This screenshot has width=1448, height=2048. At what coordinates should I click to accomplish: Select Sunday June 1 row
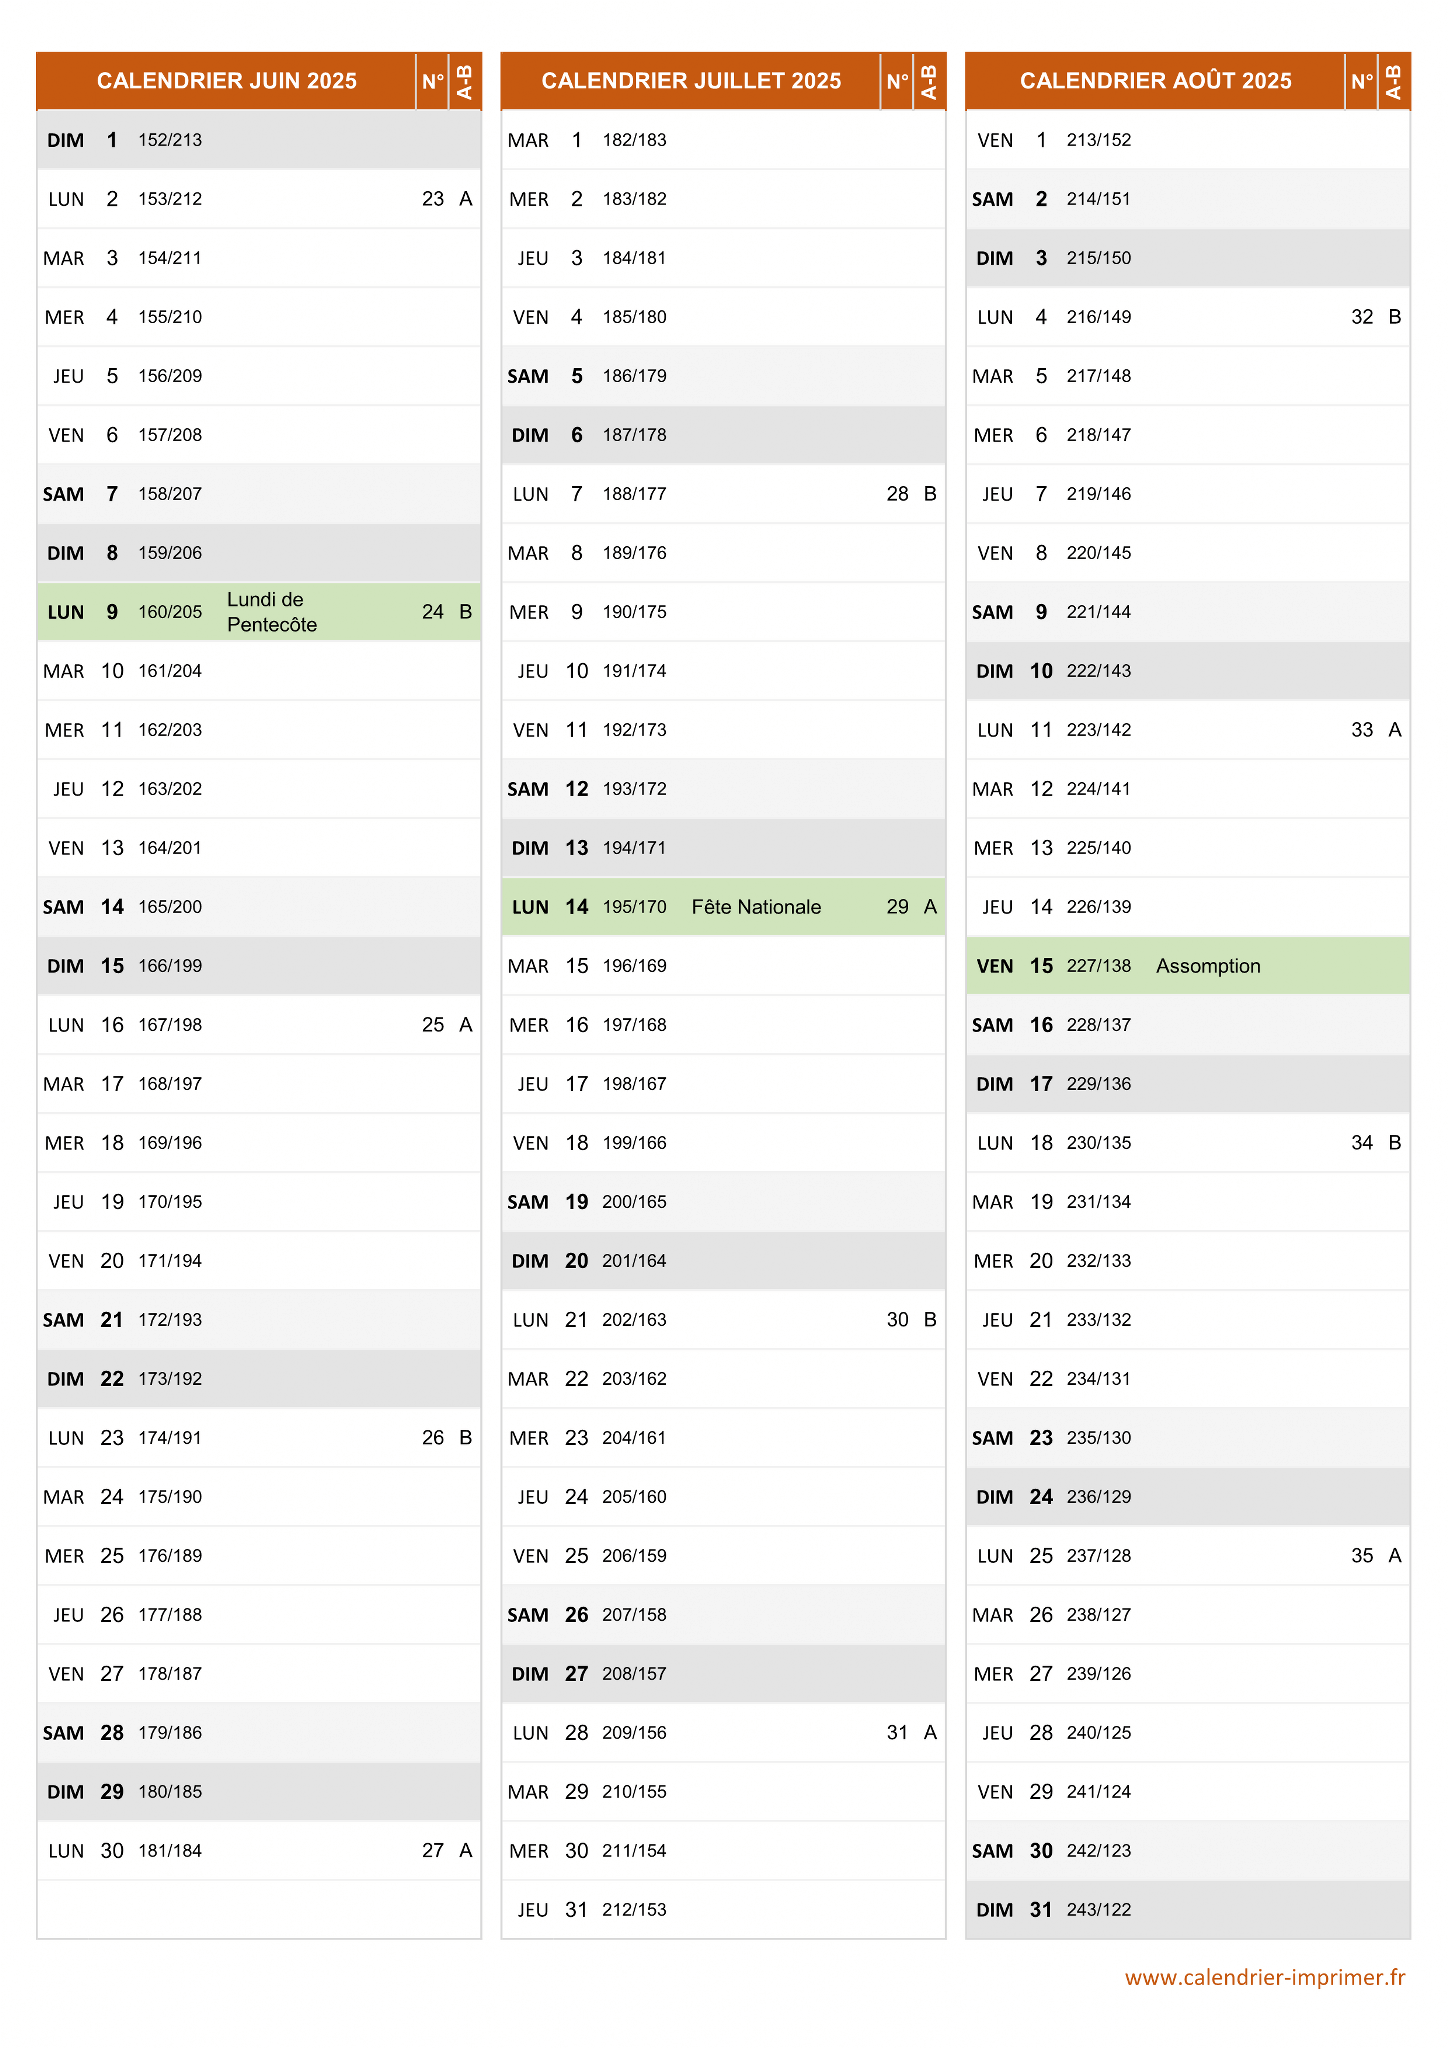(x=259, y=140)
